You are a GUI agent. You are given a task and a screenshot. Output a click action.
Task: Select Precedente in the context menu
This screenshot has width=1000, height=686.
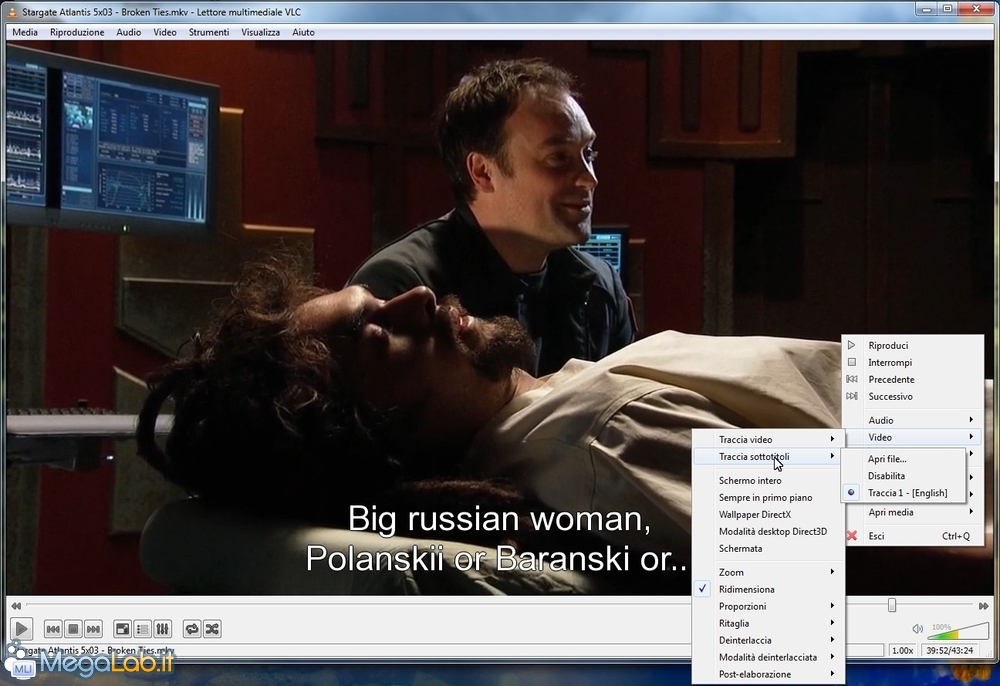pos(913,379)
